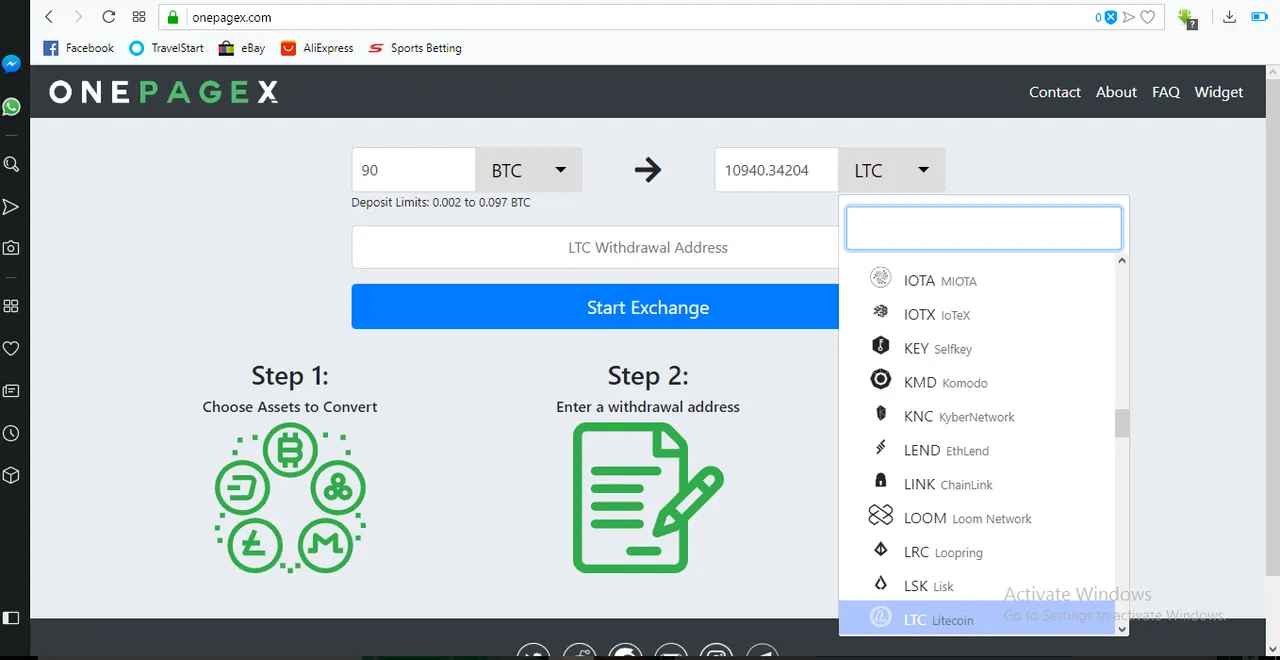Open the AliExpress bookmark

click(317, 48)
